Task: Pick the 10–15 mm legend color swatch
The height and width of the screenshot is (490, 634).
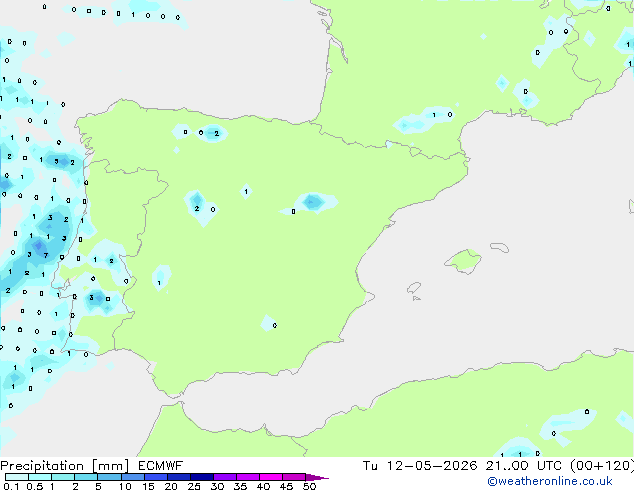Action: click(132, 477)
